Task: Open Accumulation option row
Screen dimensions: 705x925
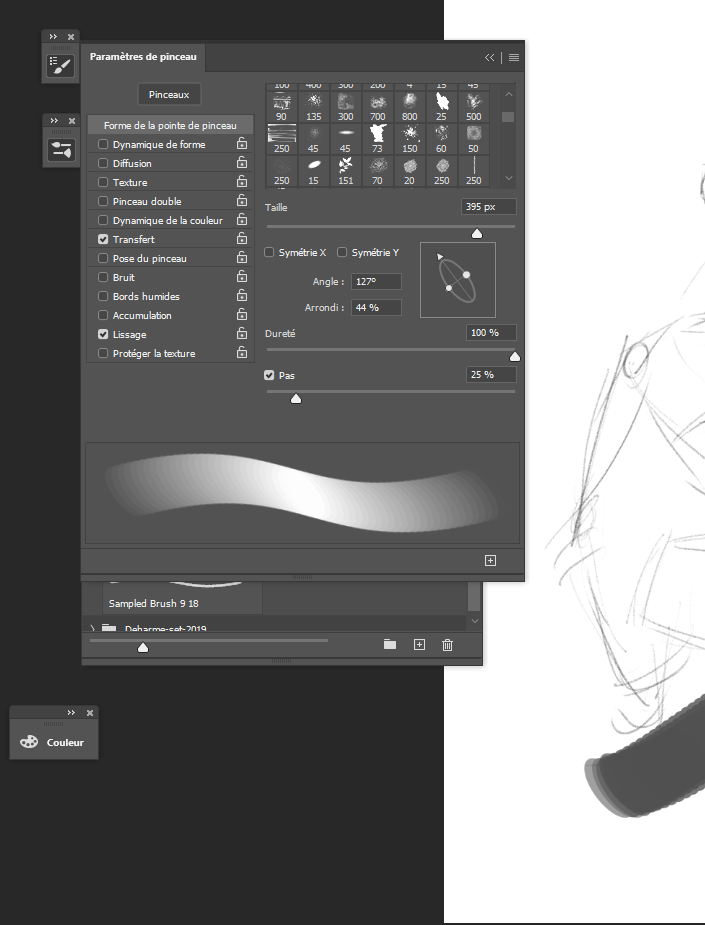Action: tap(142, 316)
